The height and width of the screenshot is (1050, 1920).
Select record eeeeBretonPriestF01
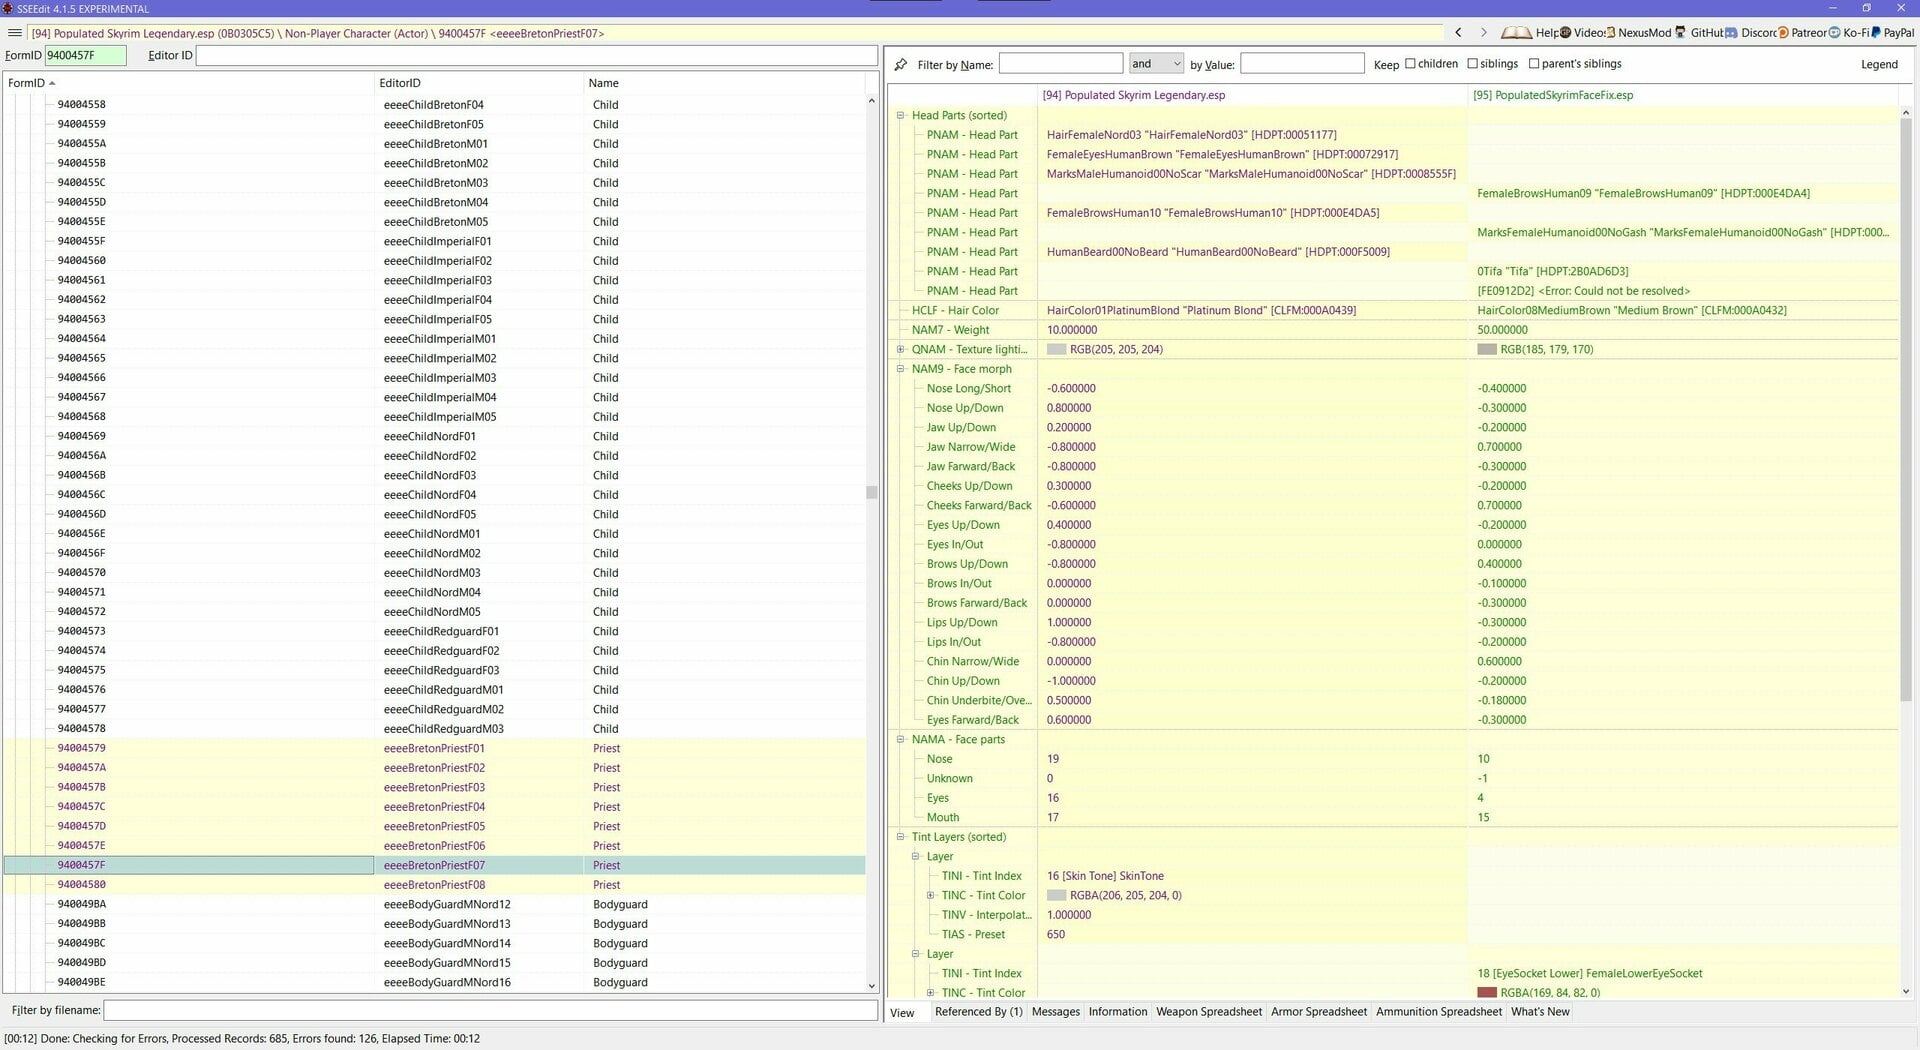[434, 748]
